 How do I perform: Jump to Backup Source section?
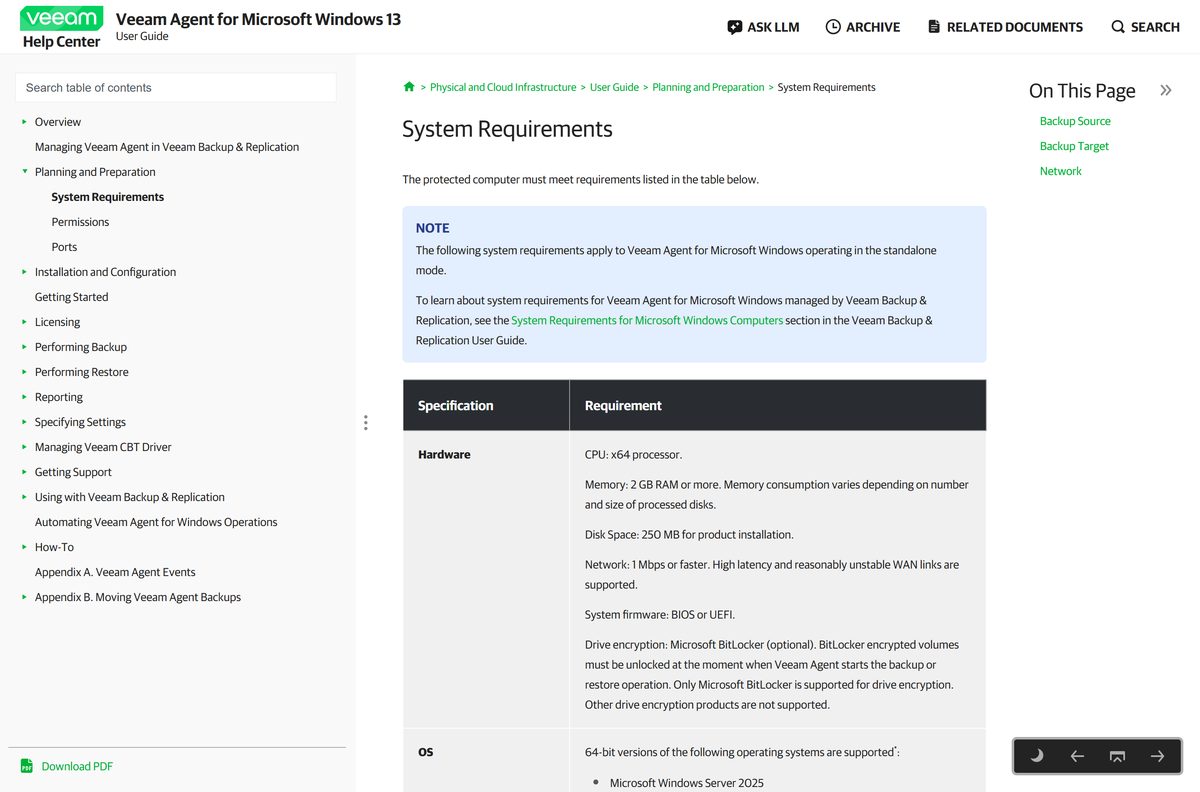(x=1075, y=121)
